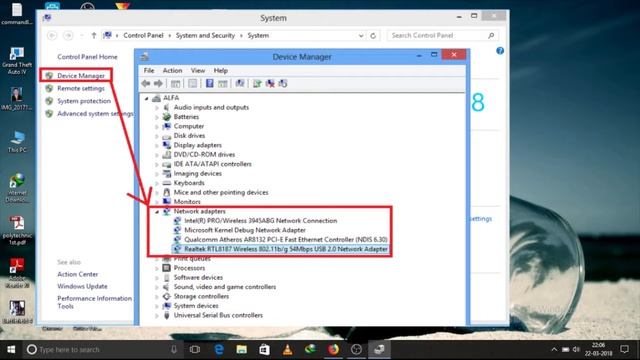Select Microsoft Kernel Debug Network Adapter

245,230
